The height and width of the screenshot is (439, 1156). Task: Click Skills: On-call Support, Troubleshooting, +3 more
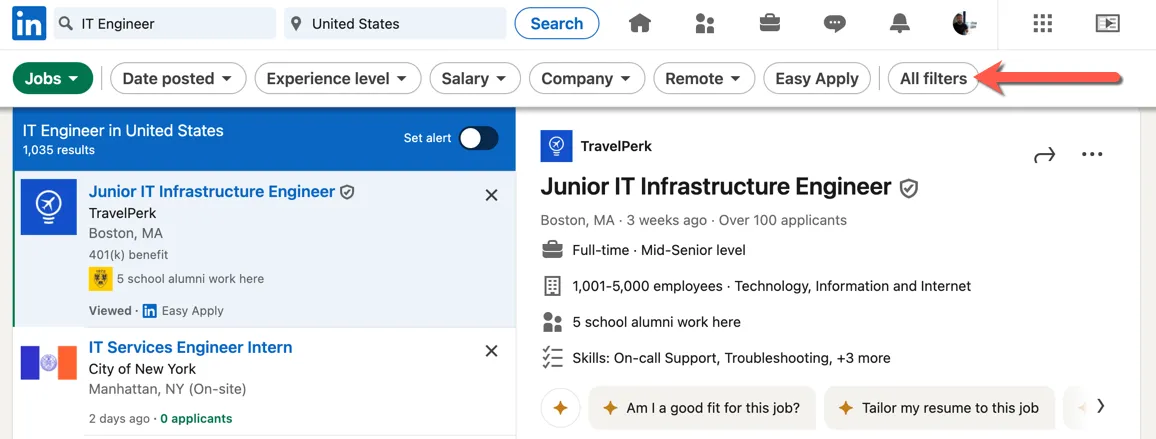[x=731, y=358]
